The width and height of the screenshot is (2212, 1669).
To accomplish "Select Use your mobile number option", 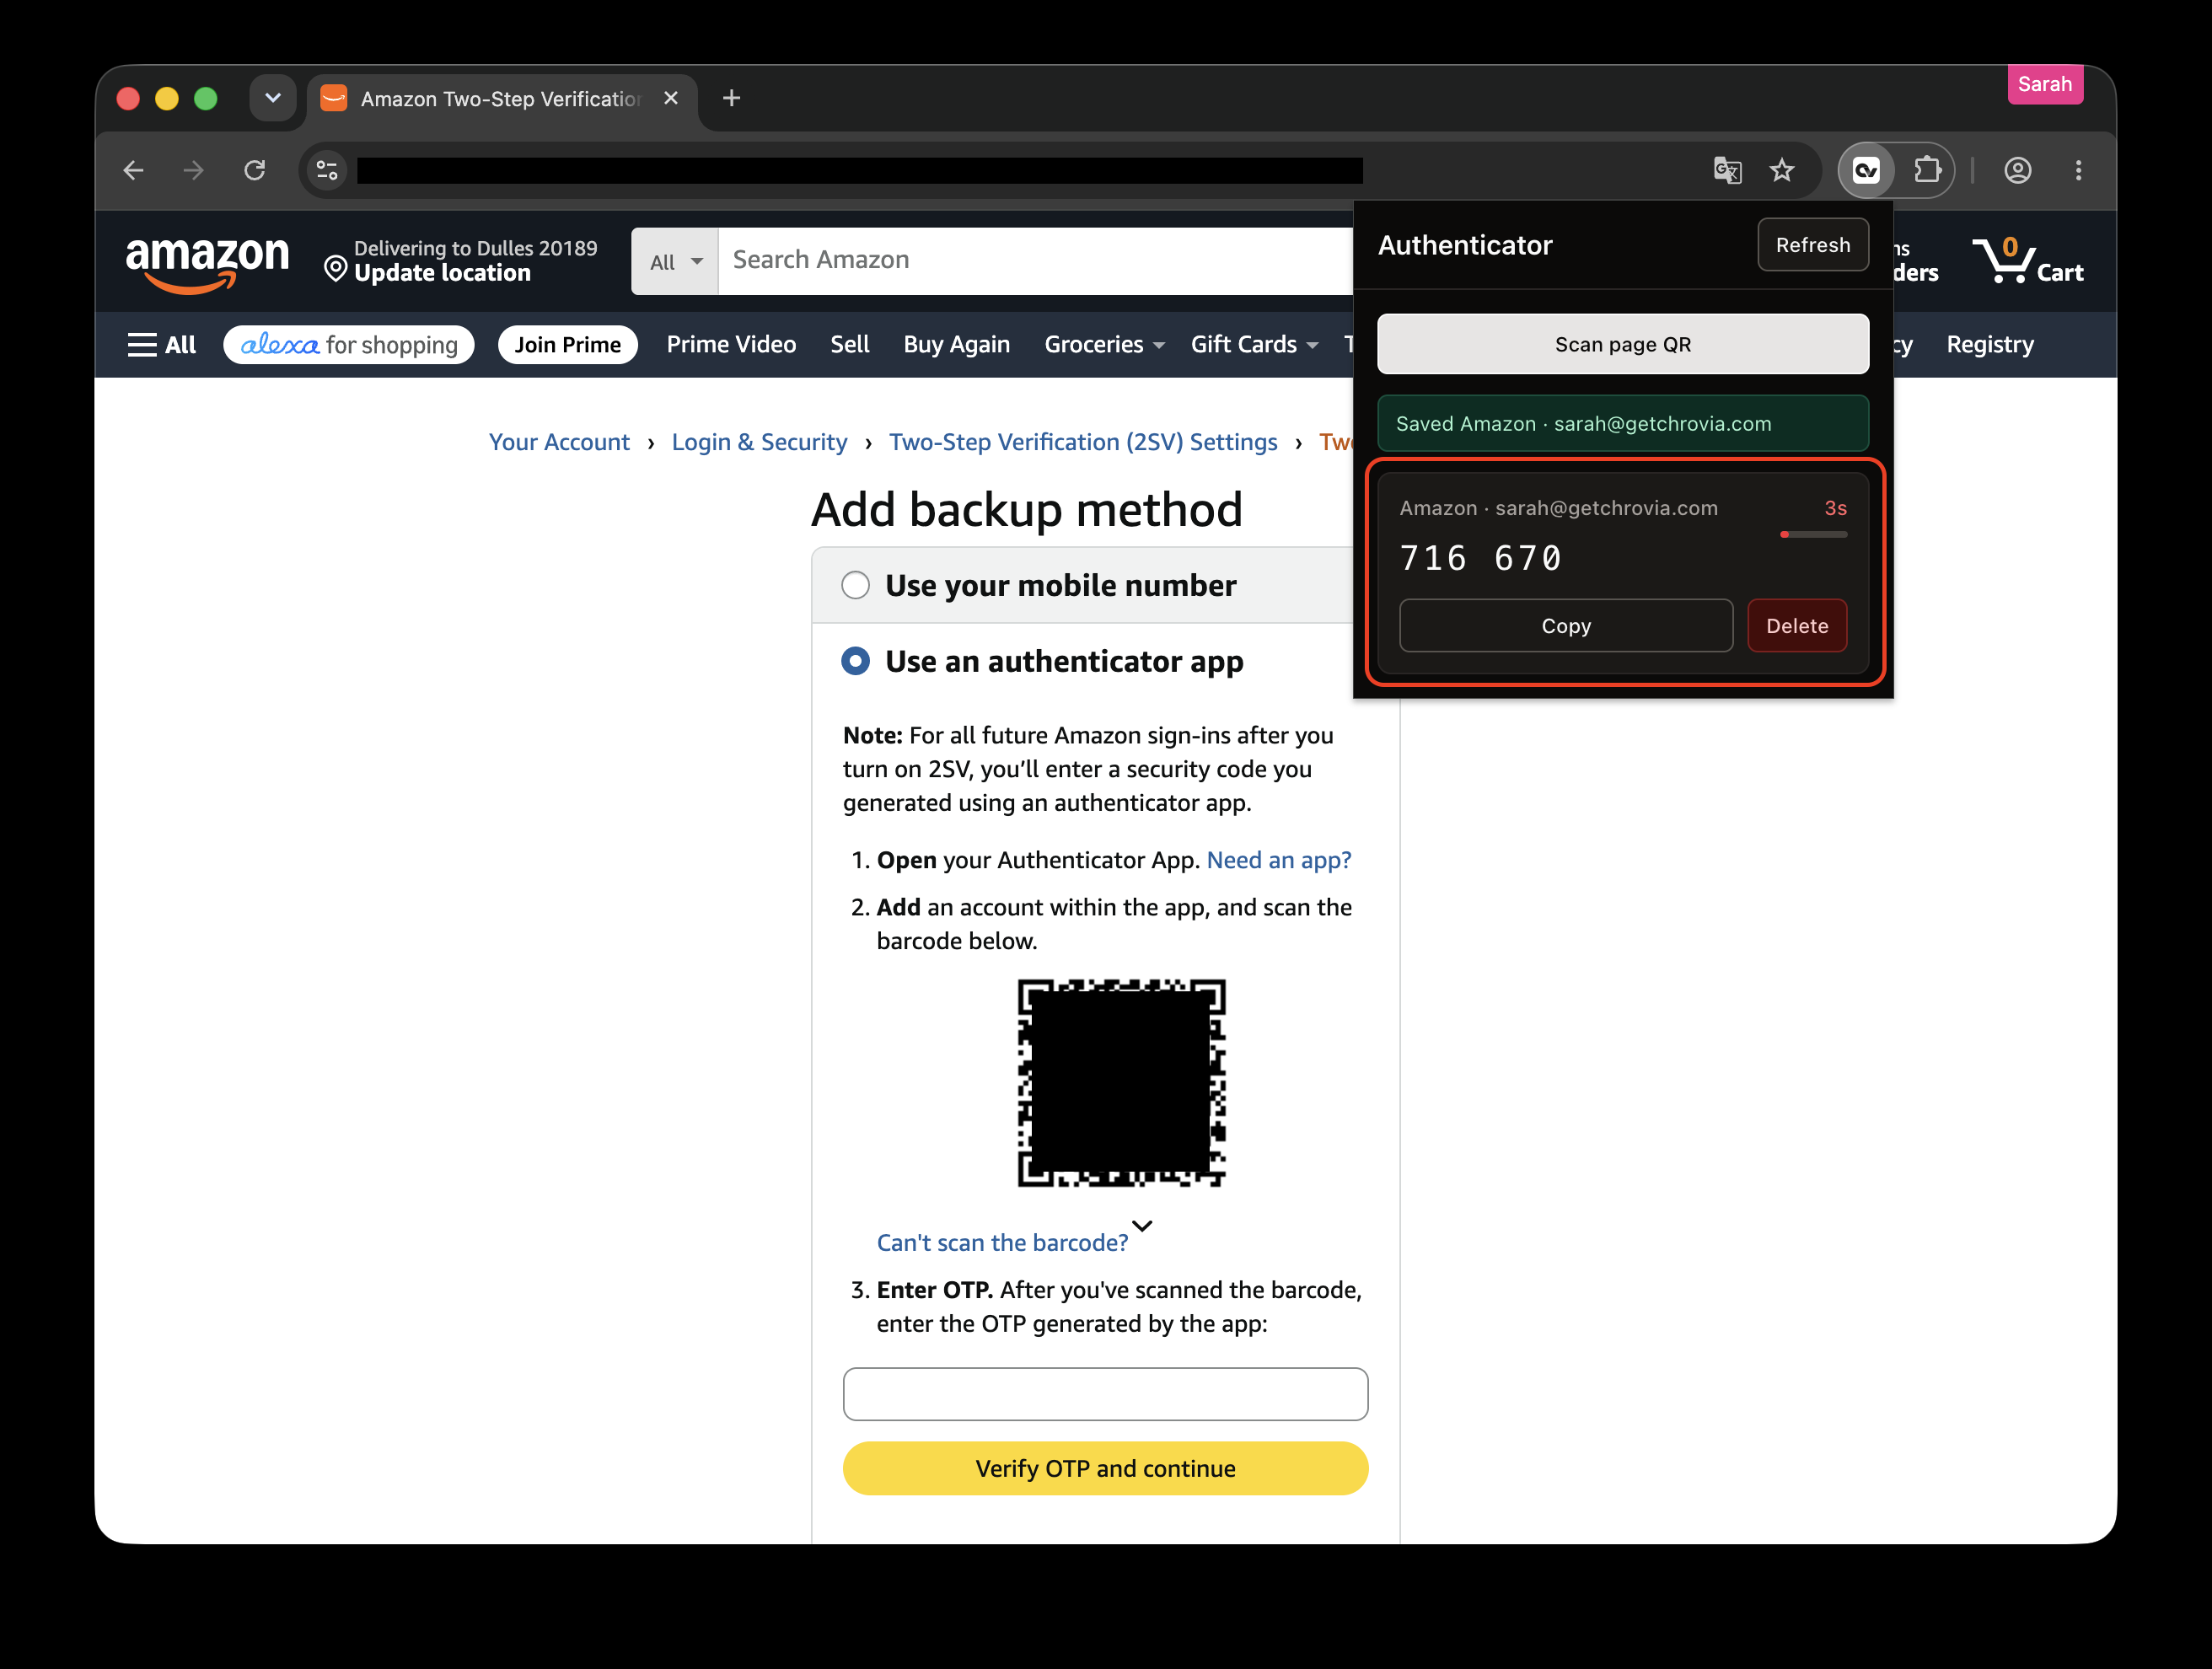I will 856,585.
